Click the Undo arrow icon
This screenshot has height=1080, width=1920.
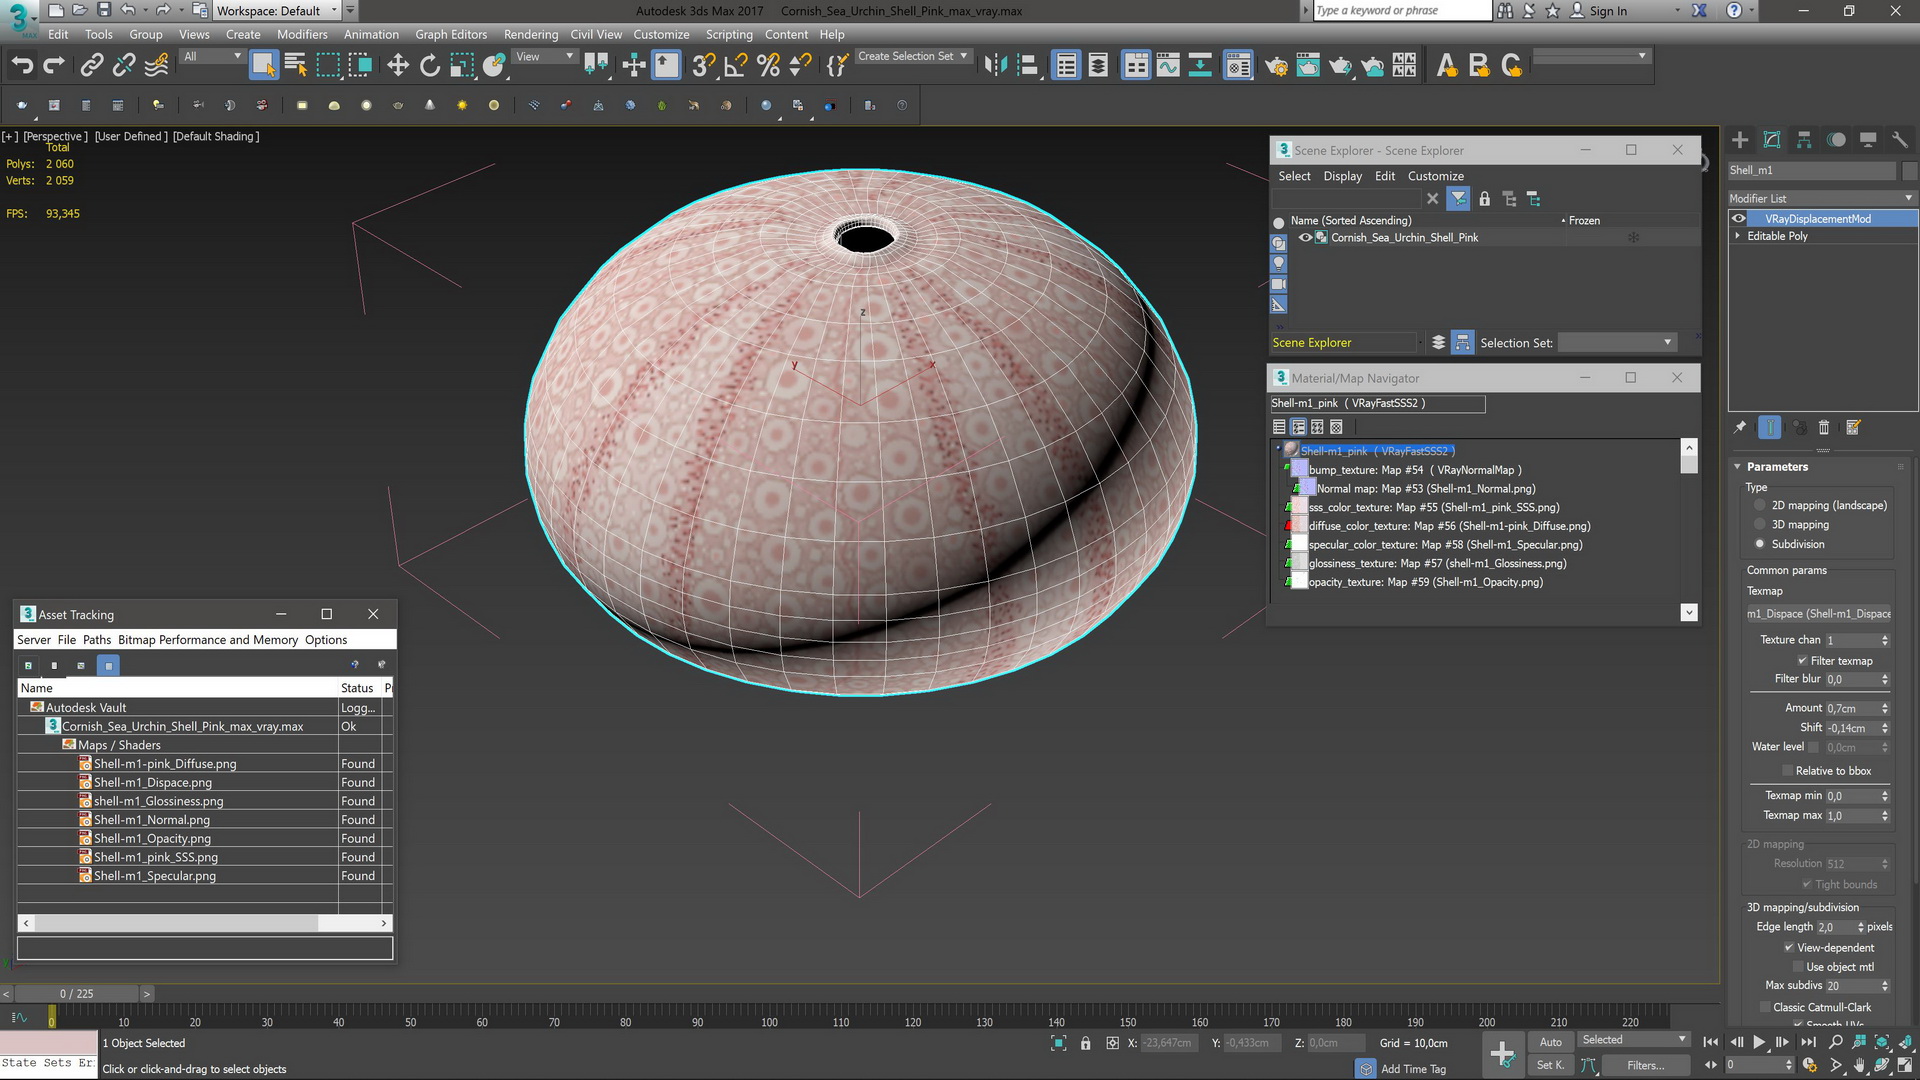pyautogui.click(x=22, y=66)
